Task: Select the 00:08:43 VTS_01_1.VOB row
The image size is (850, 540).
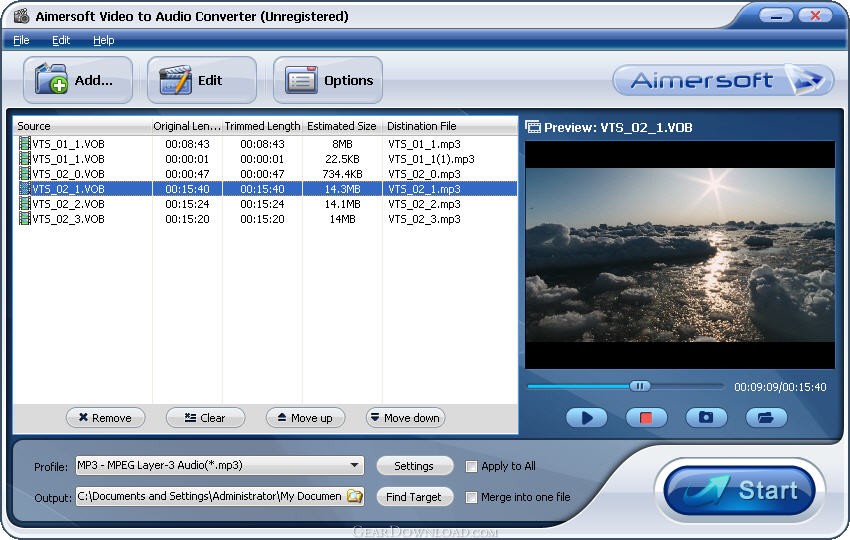Action: coord(266,144)
